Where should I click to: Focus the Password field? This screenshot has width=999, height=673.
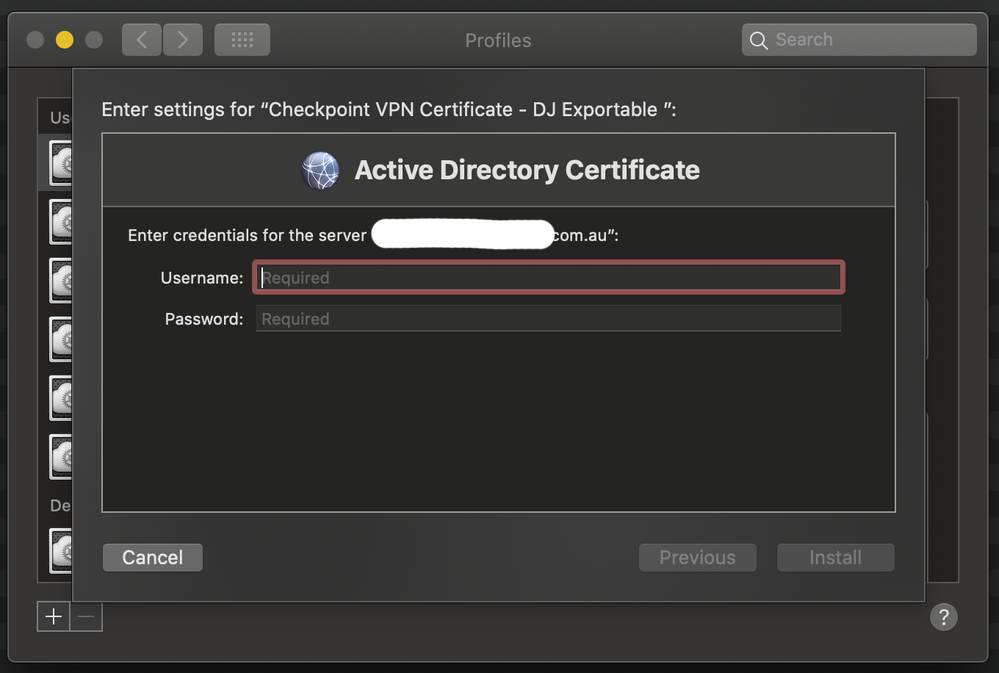(x=549, y=319)
